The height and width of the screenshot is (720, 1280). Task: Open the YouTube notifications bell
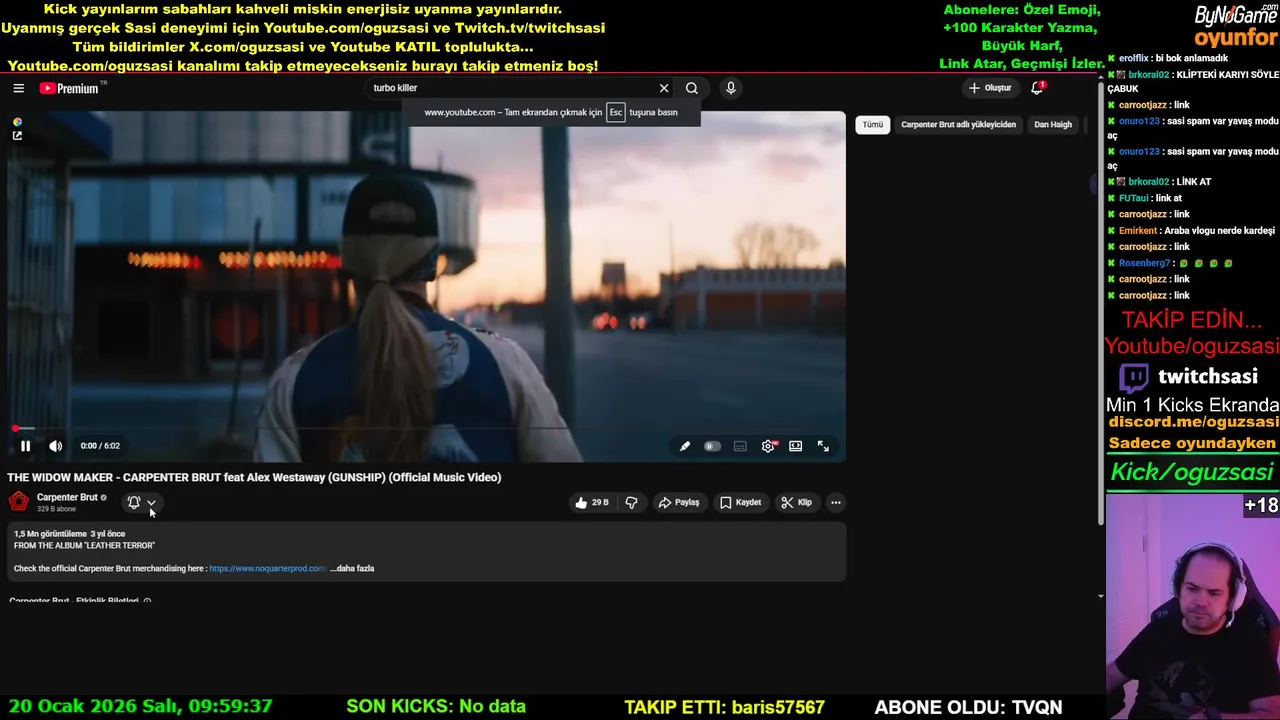1038,88
